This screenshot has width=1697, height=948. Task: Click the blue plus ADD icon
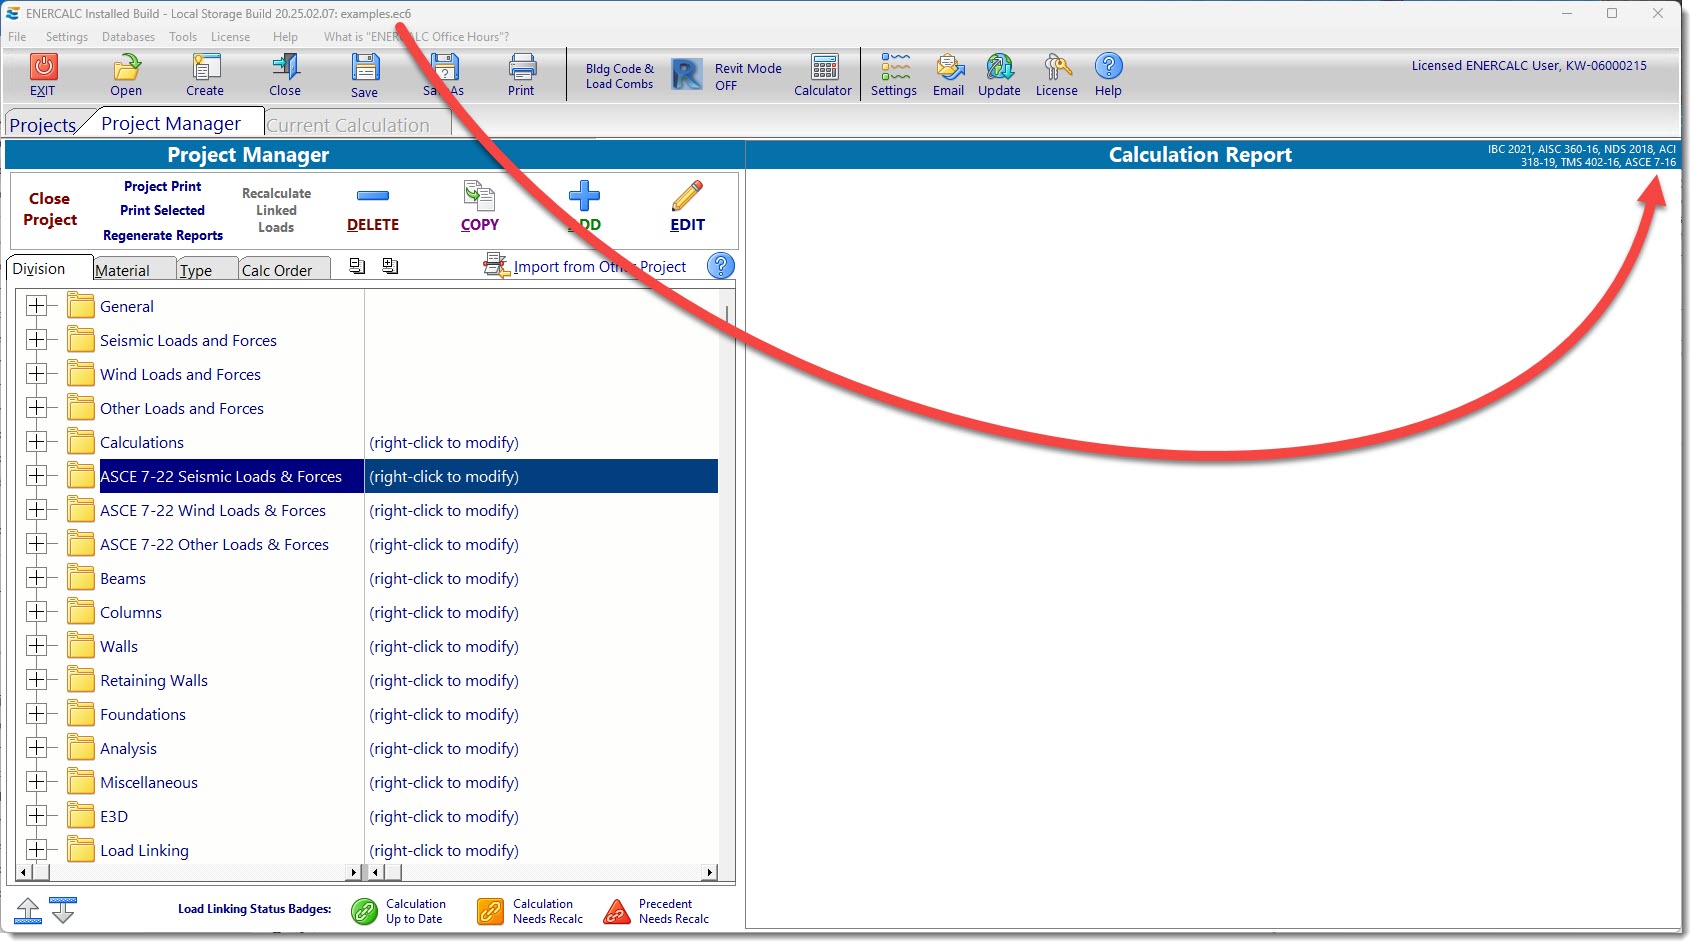(x=584, y=196)
